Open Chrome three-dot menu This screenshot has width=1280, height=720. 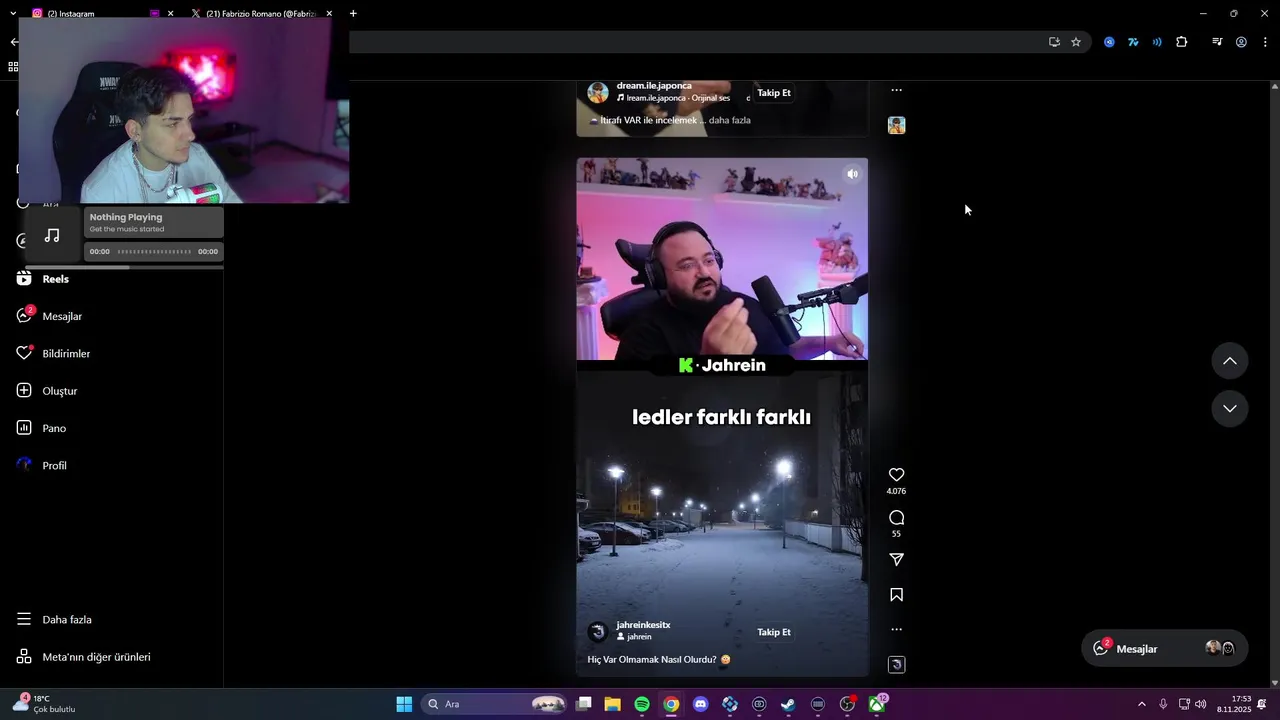click(x=1265, y=42)
